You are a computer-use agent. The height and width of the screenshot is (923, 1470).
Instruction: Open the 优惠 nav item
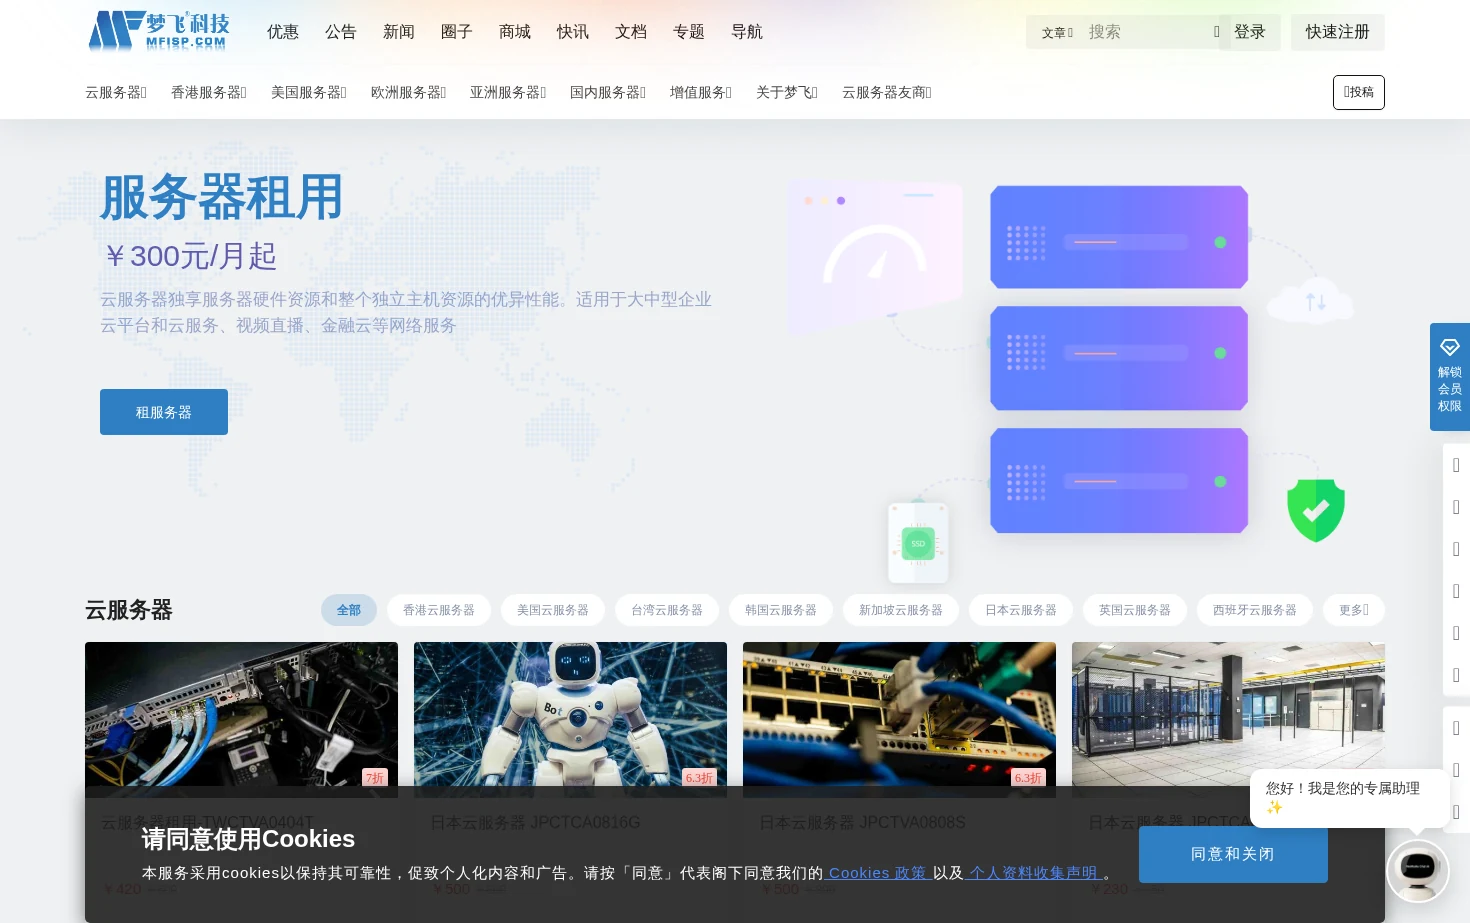coord(283,32)
